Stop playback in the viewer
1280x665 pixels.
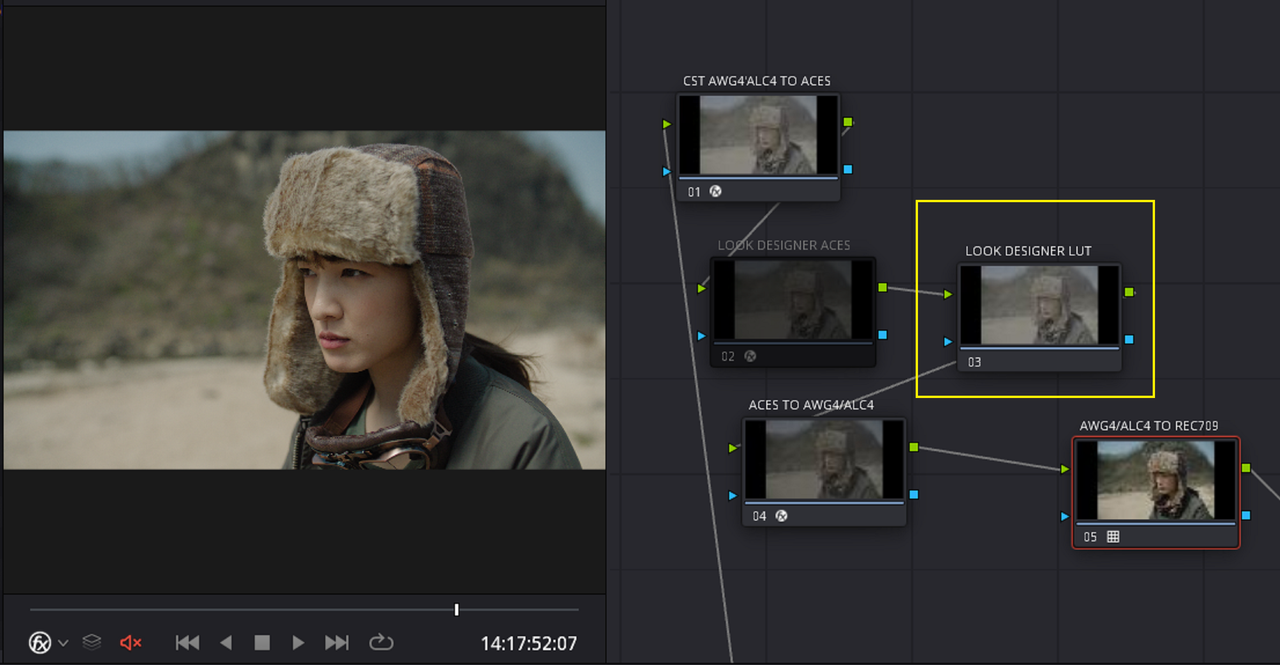(262, 642)
